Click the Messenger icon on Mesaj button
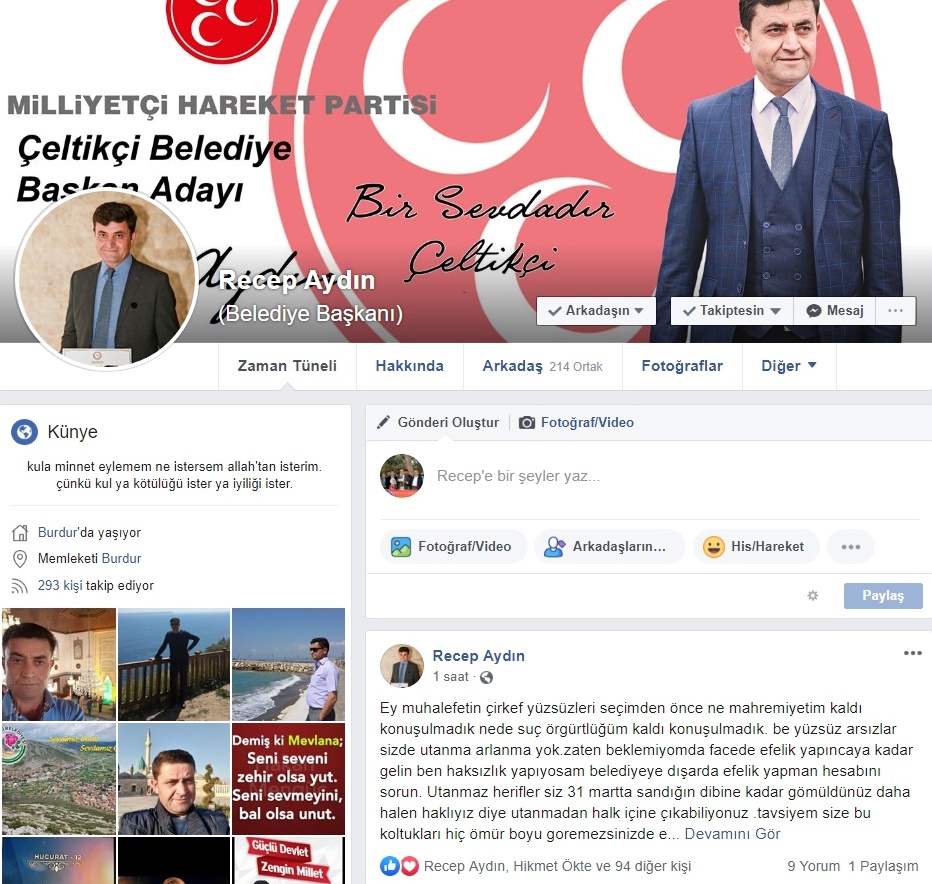Image resolution: width=932 pixels, height=884 pixels. click(x=814, y=311)
